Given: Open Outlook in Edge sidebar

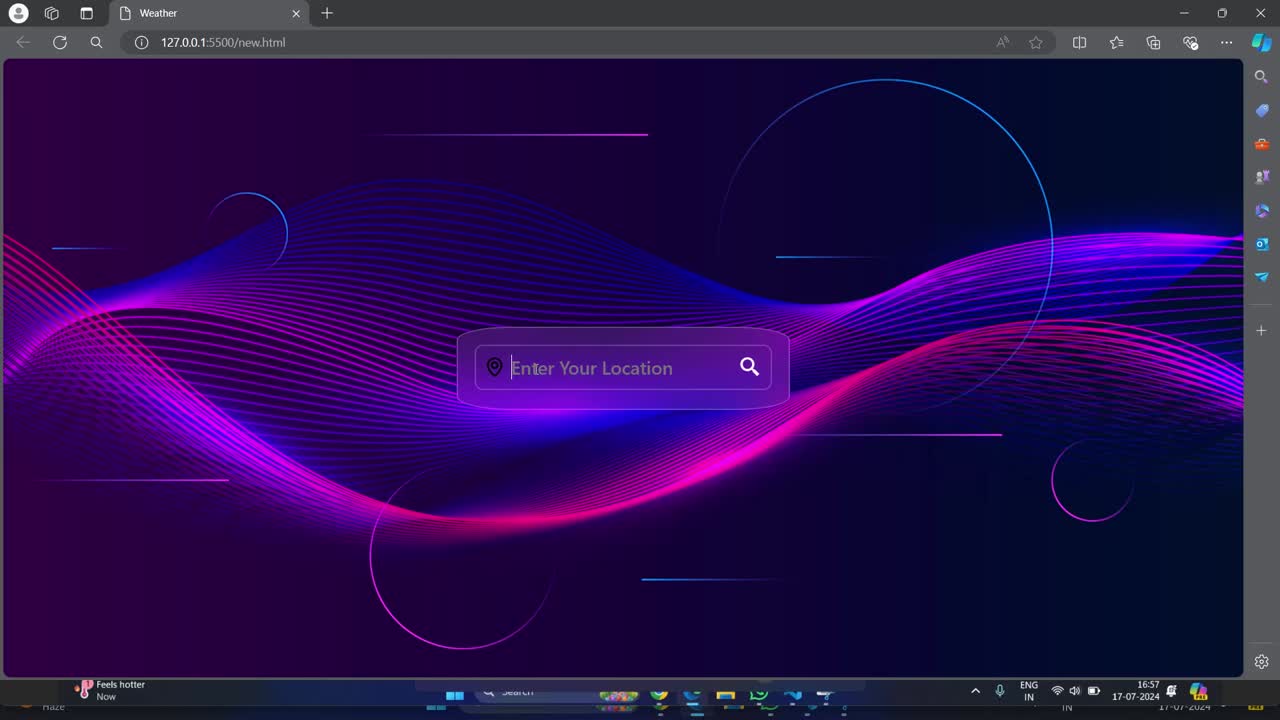Looking at the screenshot, I should 1262,244.
